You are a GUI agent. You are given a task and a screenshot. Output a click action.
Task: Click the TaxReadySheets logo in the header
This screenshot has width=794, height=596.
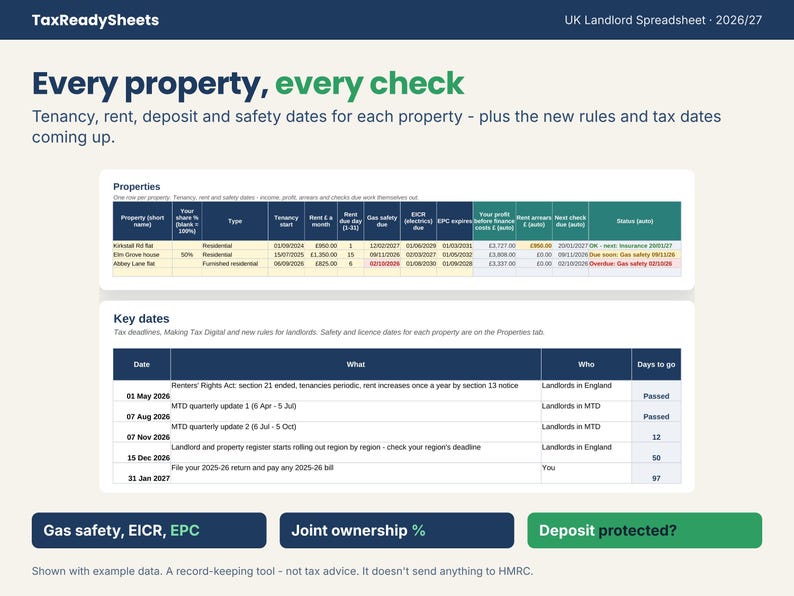coord(95,20)
